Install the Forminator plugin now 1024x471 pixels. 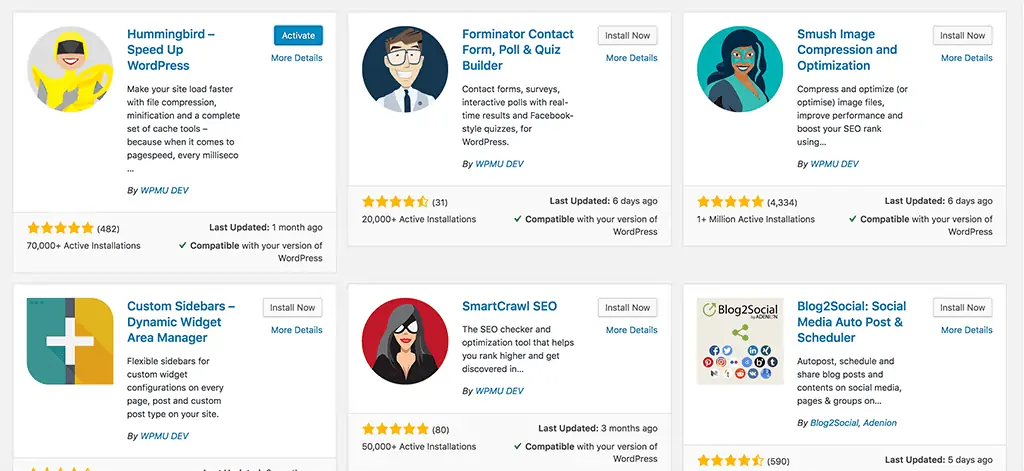coord(627,36)
